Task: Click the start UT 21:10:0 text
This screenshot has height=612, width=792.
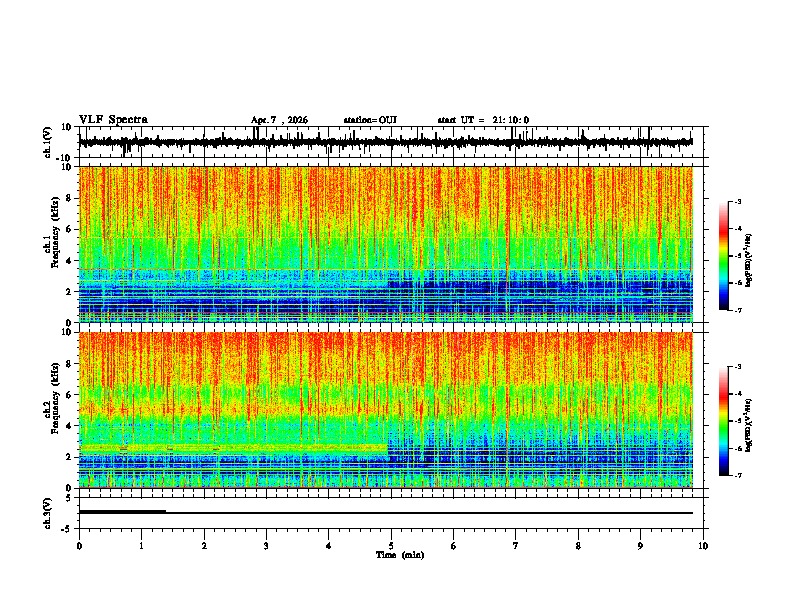Action: click(483, 120)
